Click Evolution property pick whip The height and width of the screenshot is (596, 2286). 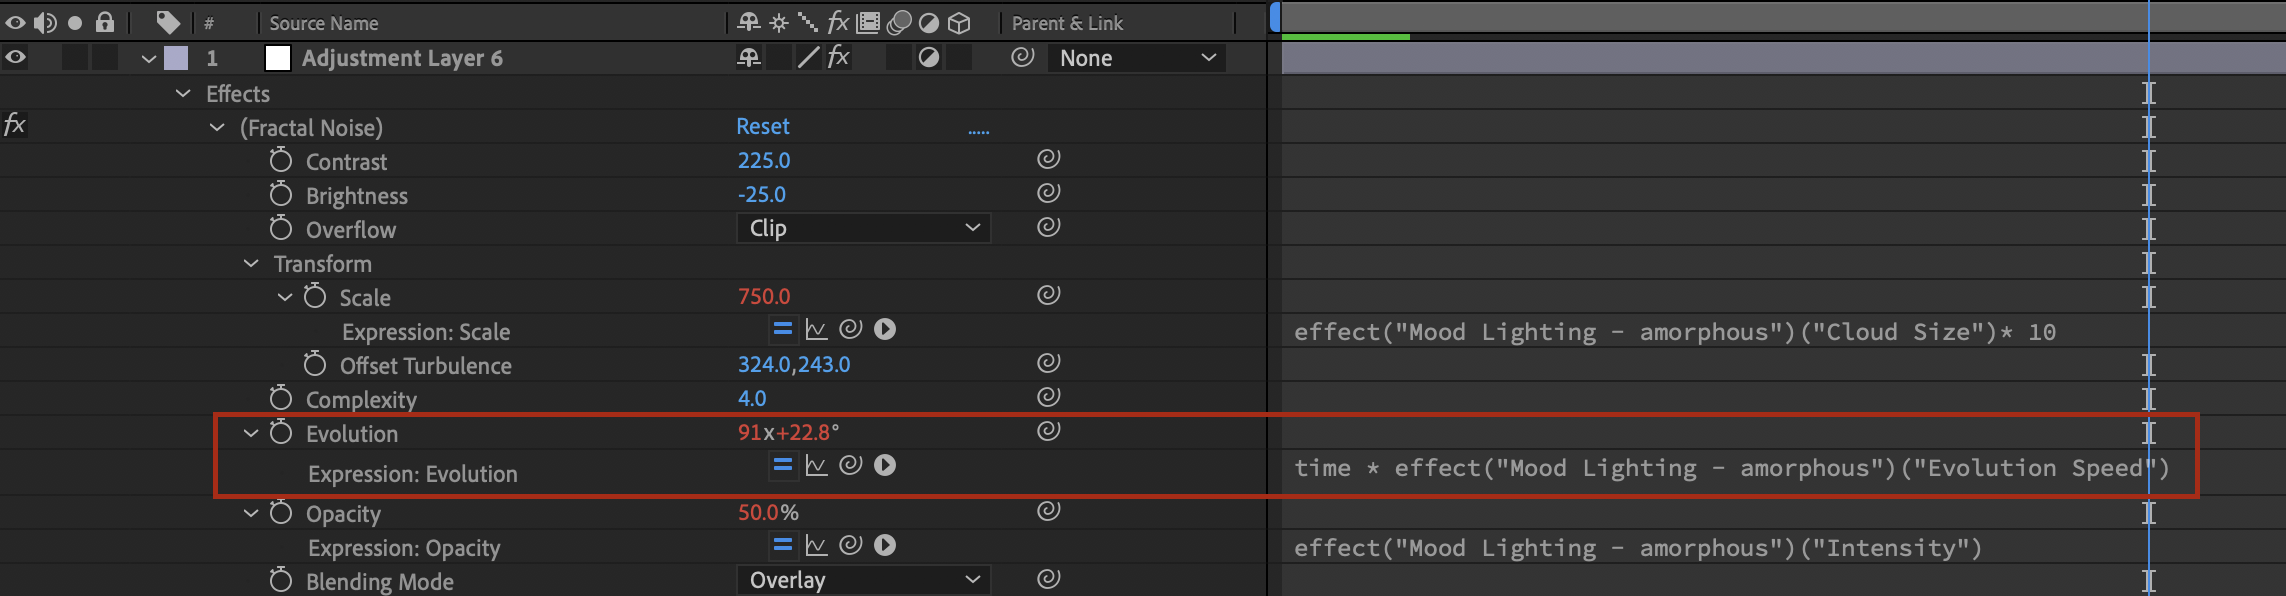1048,431
